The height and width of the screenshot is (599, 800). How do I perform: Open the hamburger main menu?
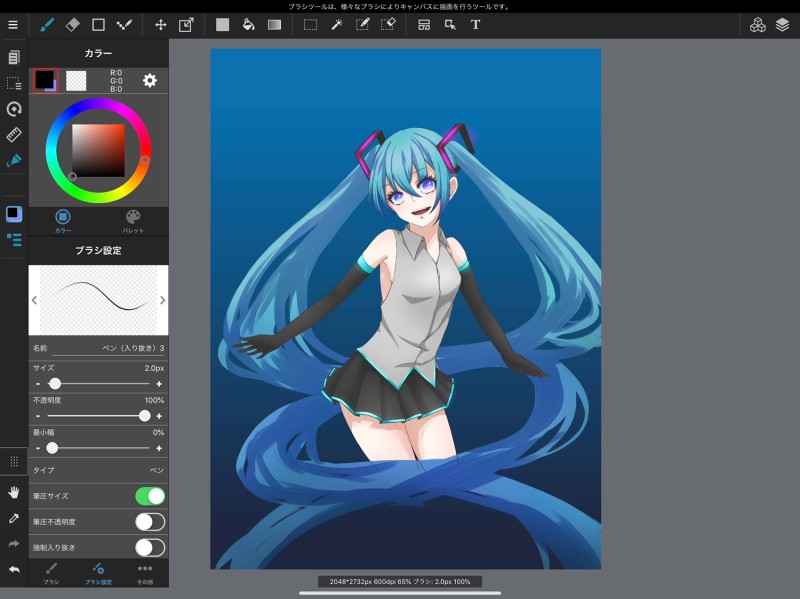tap(13, 24)
